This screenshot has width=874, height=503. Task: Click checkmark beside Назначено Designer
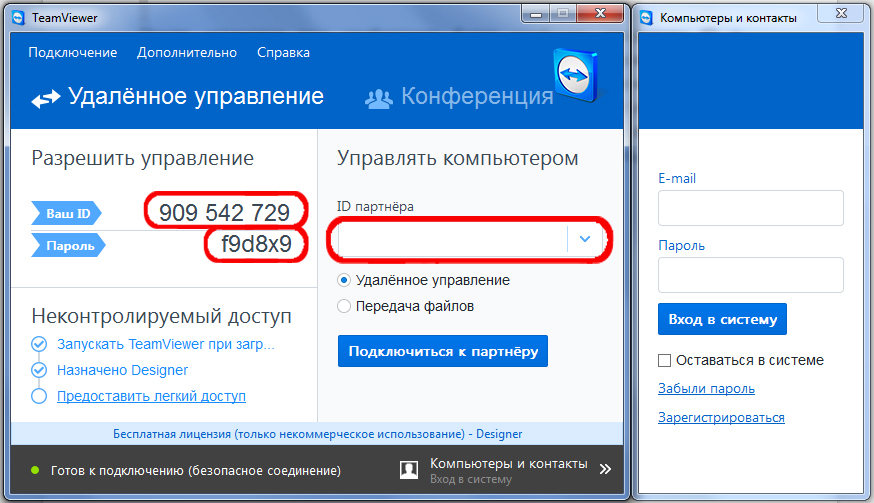coord(39,370)
